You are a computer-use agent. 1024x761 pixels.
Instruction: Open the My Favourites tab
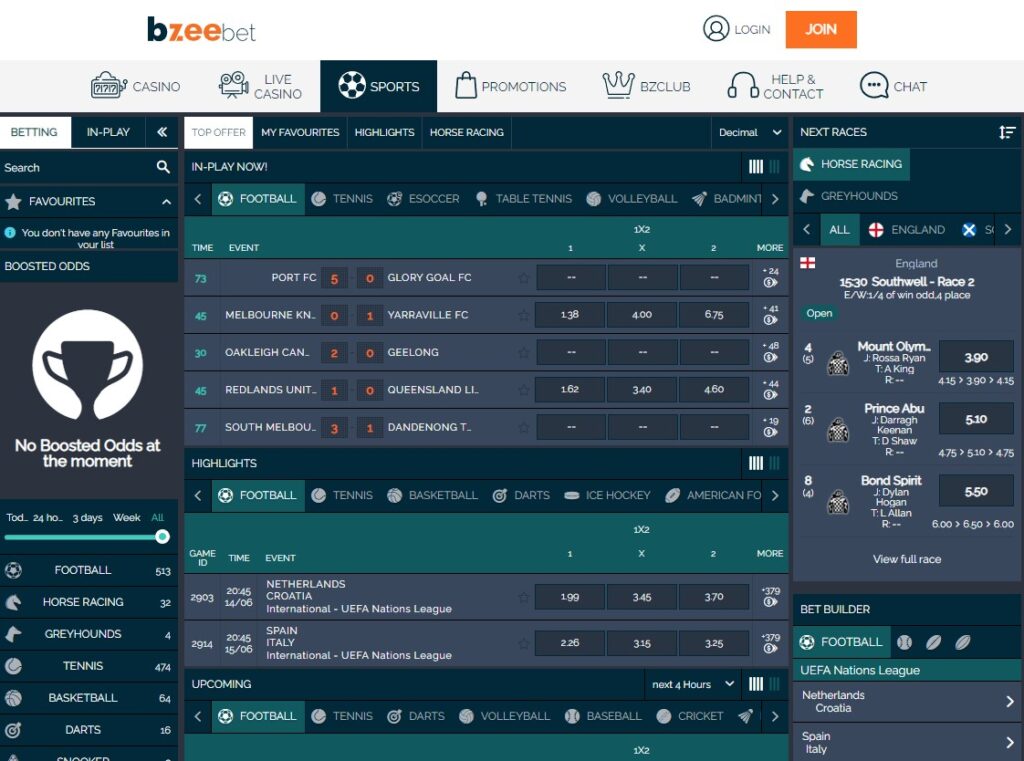click(300, 133)
